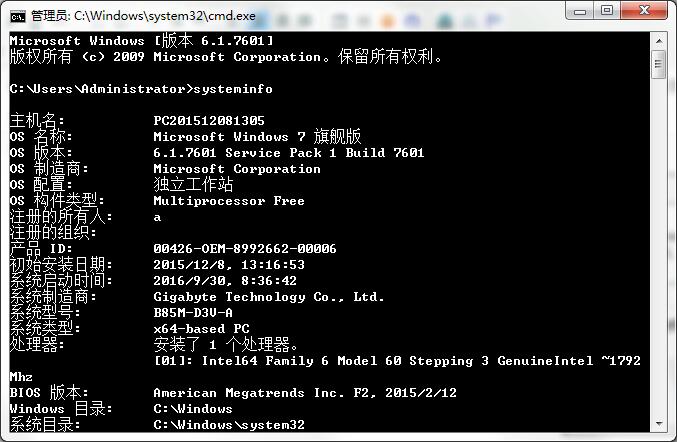
Task: Close the command prompt window
Action: (x=644, y=10)
